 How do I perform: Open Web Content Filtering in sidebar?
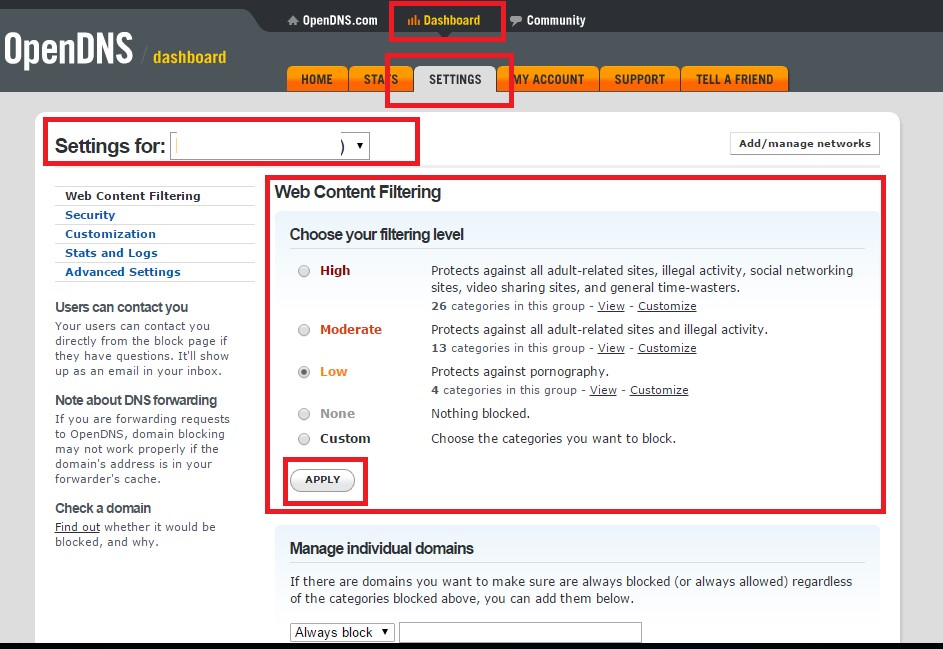(133, 196)
